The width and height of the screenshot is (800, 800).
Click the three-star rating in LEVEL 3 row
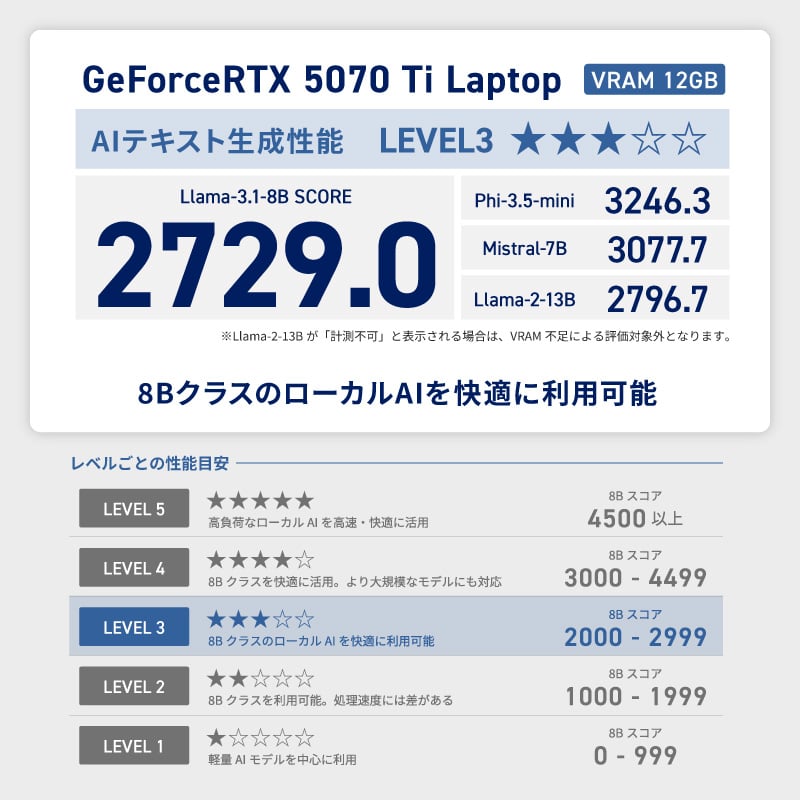[260, 619]
